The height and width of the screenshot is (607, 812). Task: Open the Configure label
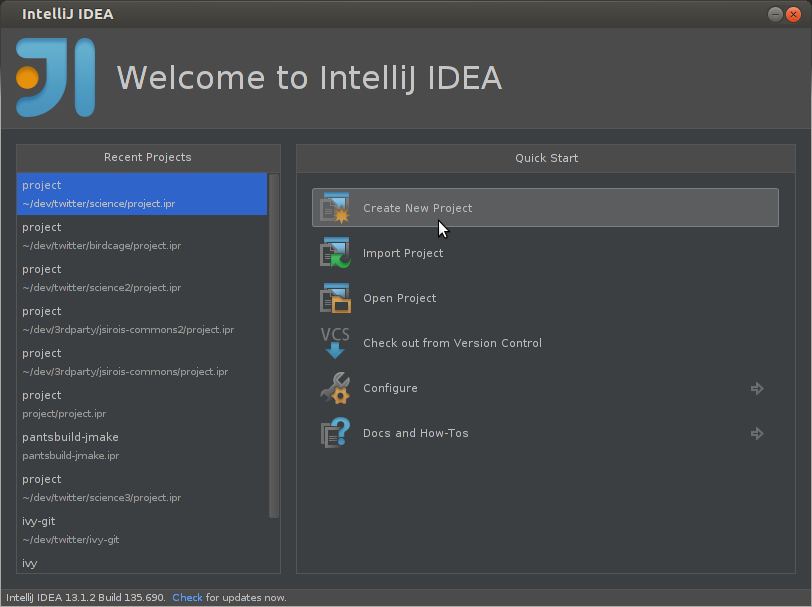tap(390, 388)
